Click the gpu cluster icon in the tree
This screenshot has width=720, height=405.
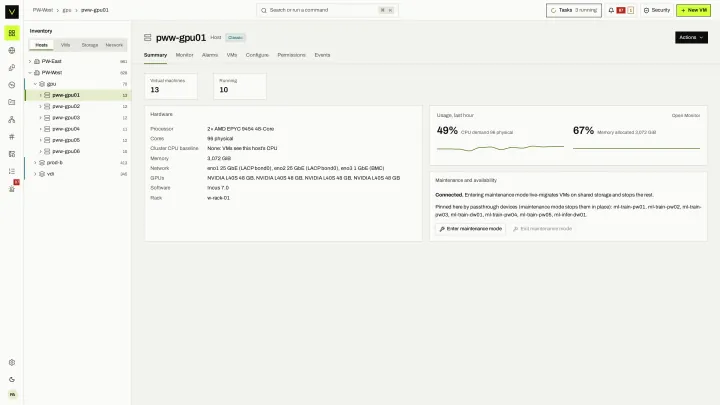42,84
